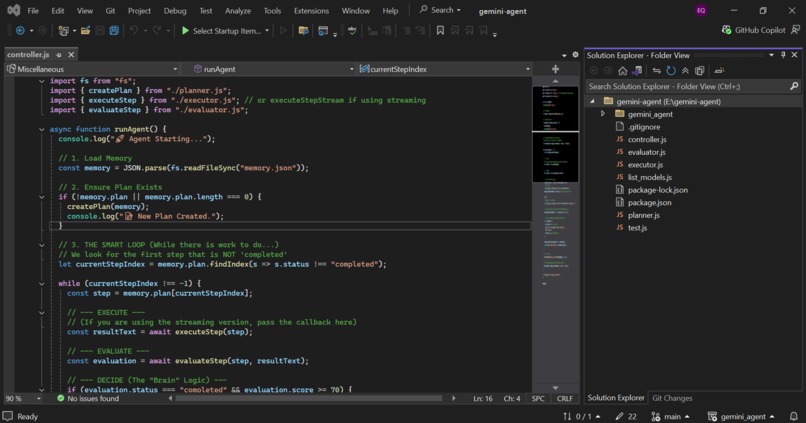The image size is (806, 423).
Task: Click the Find in Files folder icon
Action: click(x=303, y=31)
